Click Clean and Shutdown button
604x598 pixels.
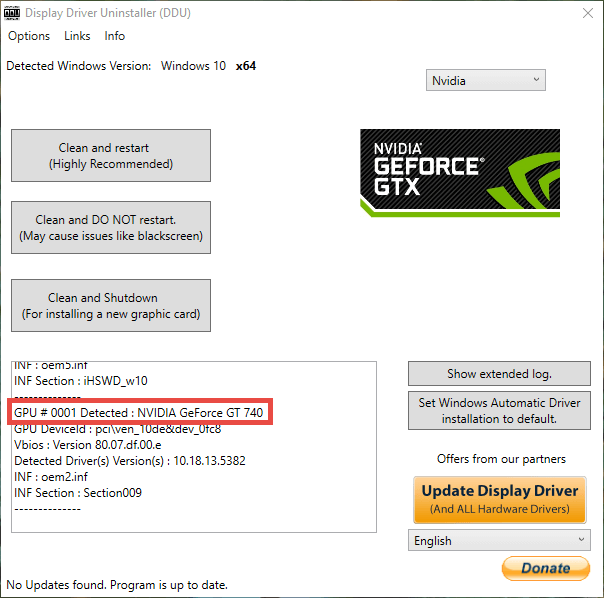pos(111,306)
